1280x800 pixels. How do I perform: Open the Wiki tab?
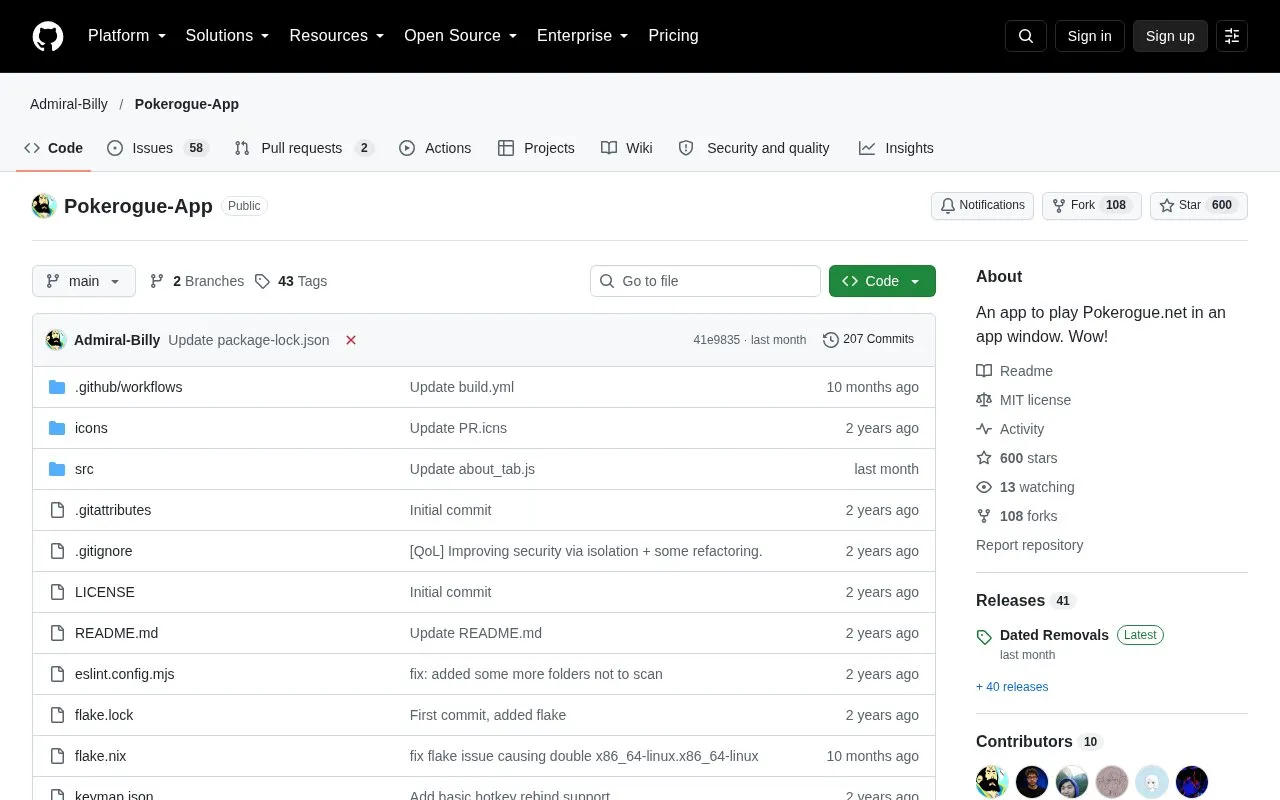[x=627, y=148]
